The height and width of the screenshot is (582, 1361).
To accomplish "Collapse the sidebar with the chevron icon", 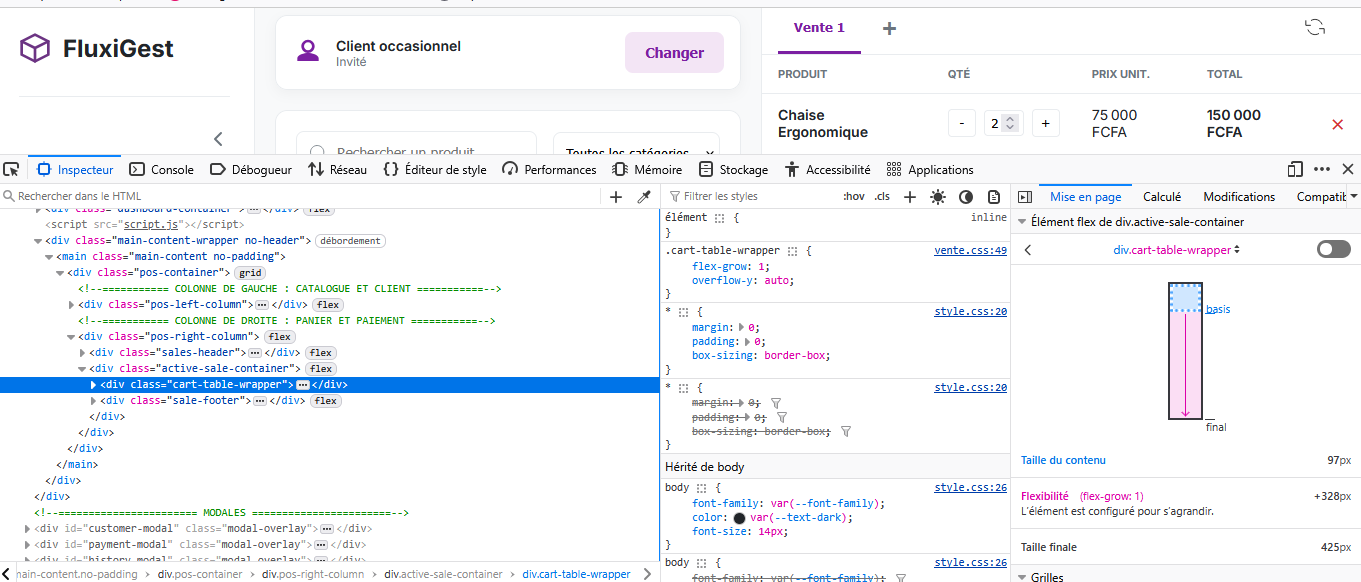I will pyautogui.click(x=218, y=139).
